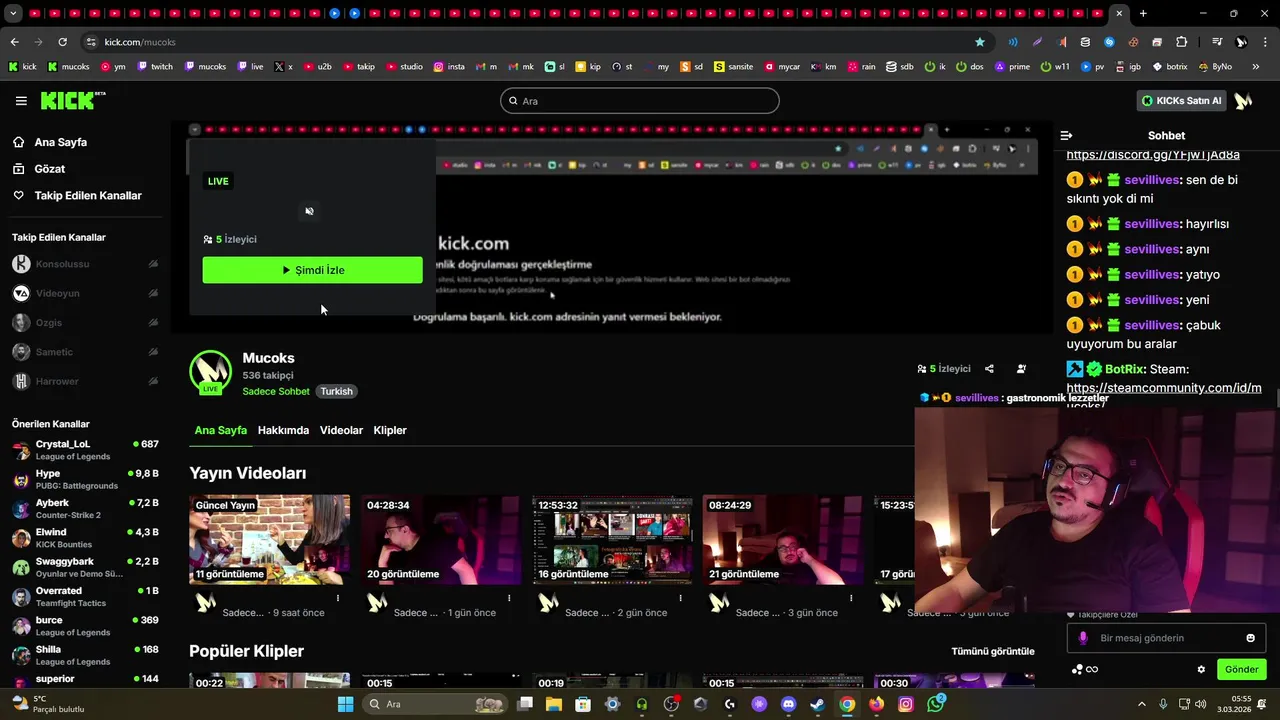Click the microphone icon in chat input
Viewport: 1280px width, 720px height.
1083,638
